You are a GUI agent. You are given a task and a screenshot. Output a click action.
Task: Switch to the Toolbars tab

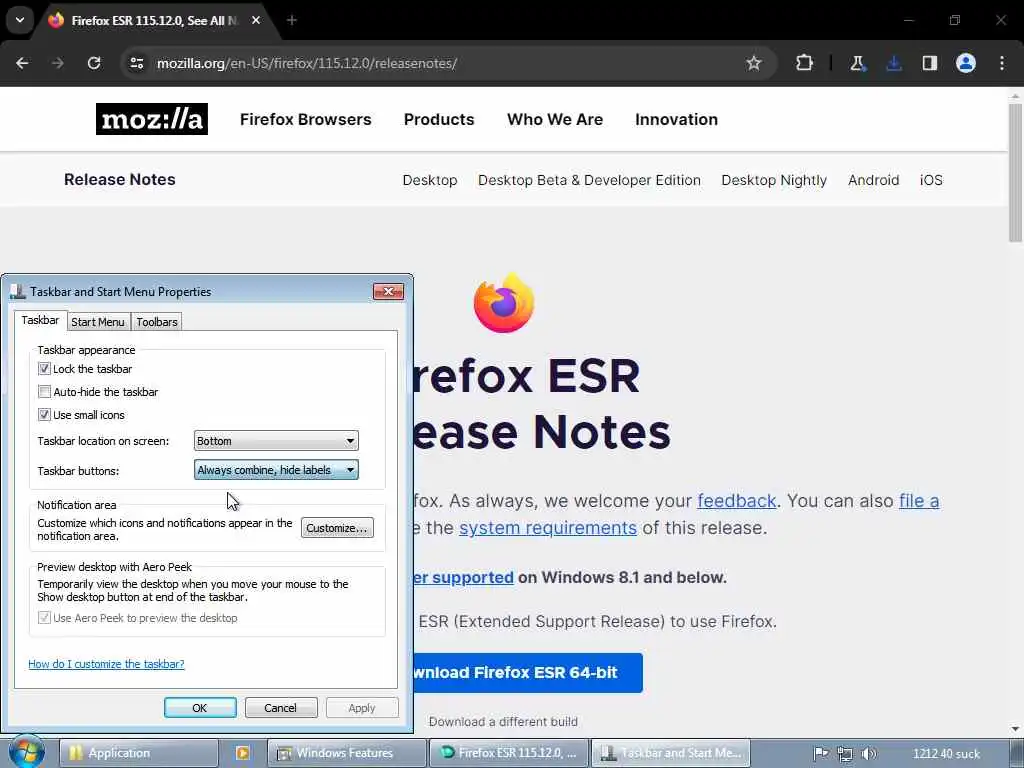(157, 322)
